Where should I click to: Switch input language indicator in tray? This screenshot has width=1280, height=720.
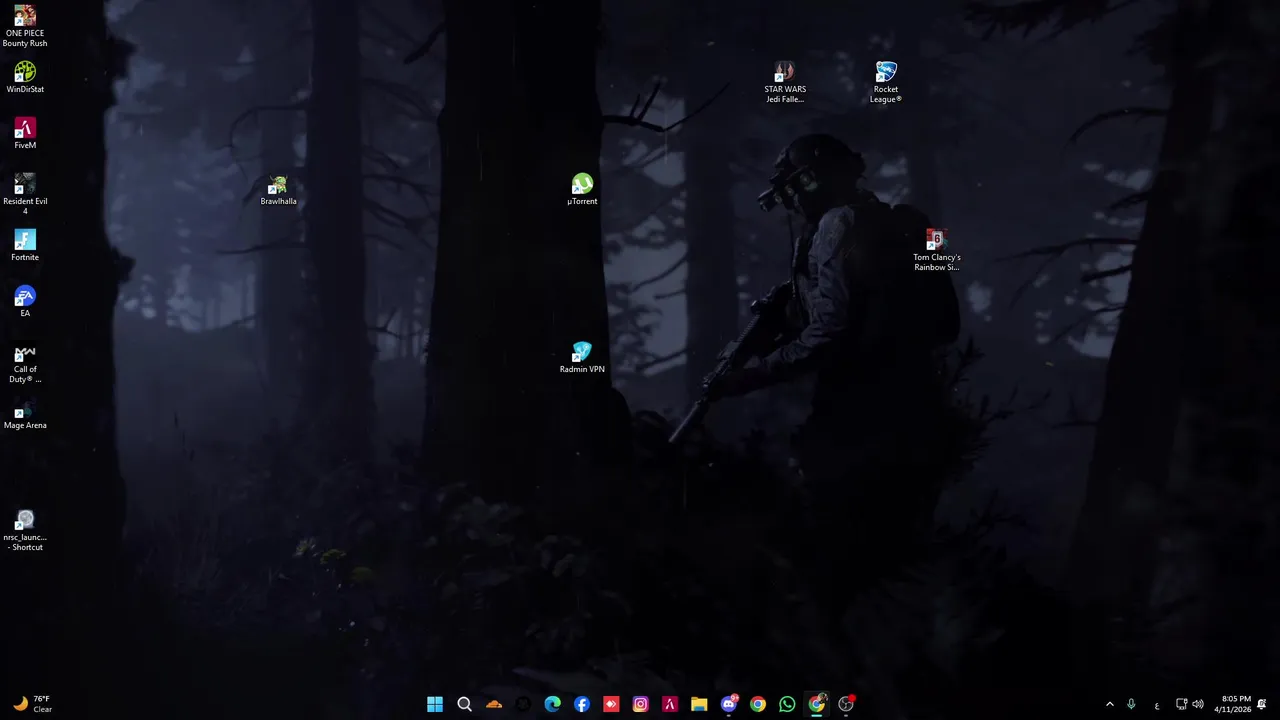[x=1157, y=704]
